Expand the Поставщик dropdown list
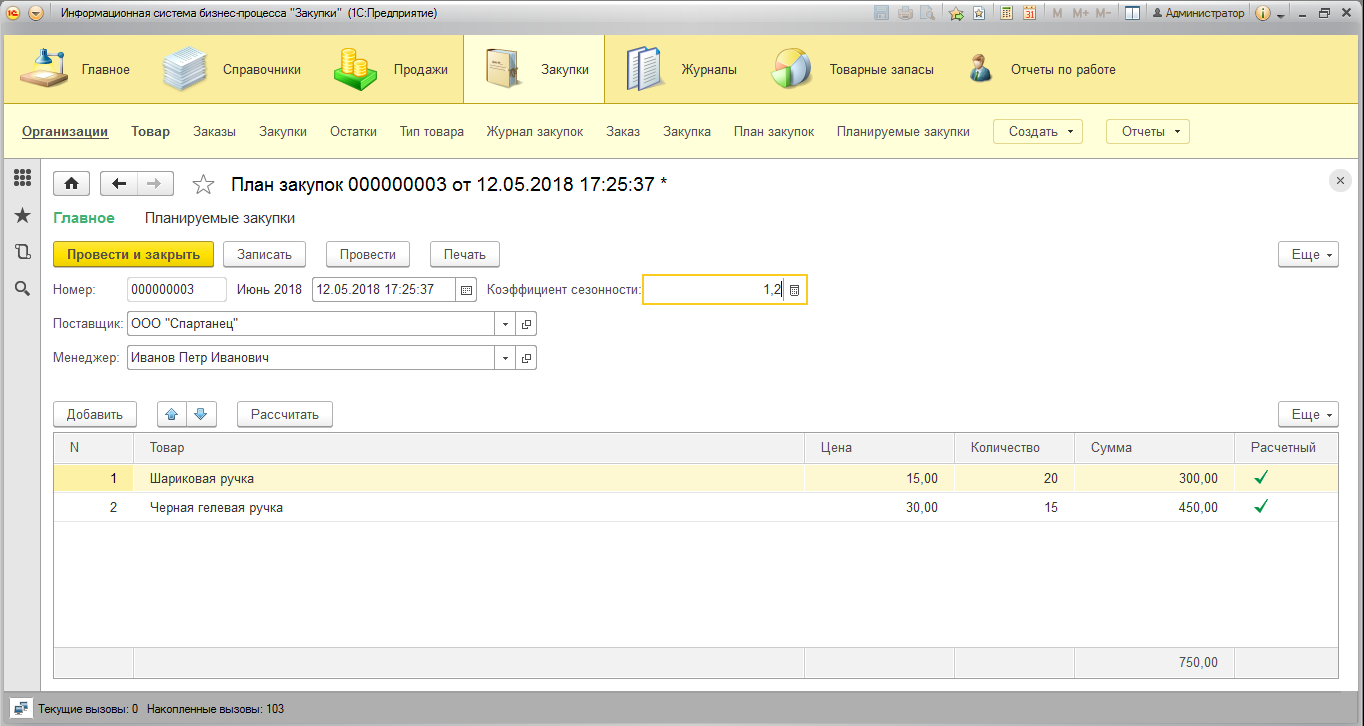 tap(506, 324)
